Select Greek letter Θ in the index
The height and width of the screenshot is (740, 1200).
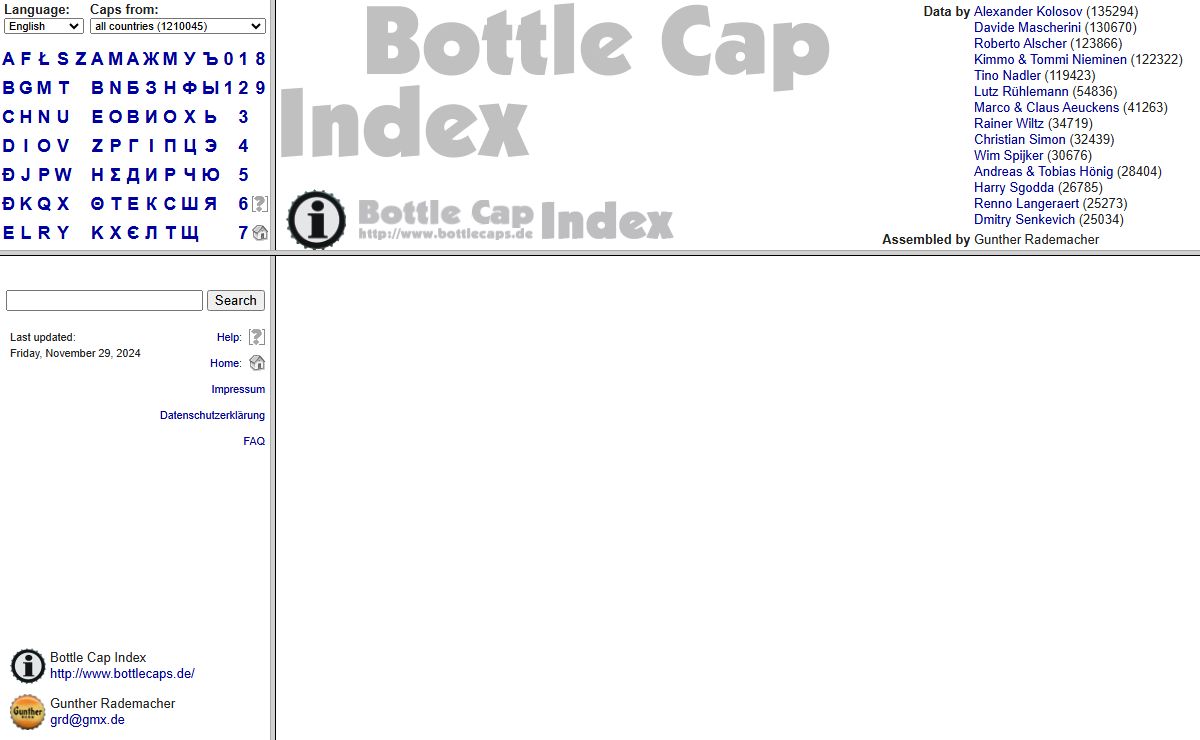click(97, 204)
